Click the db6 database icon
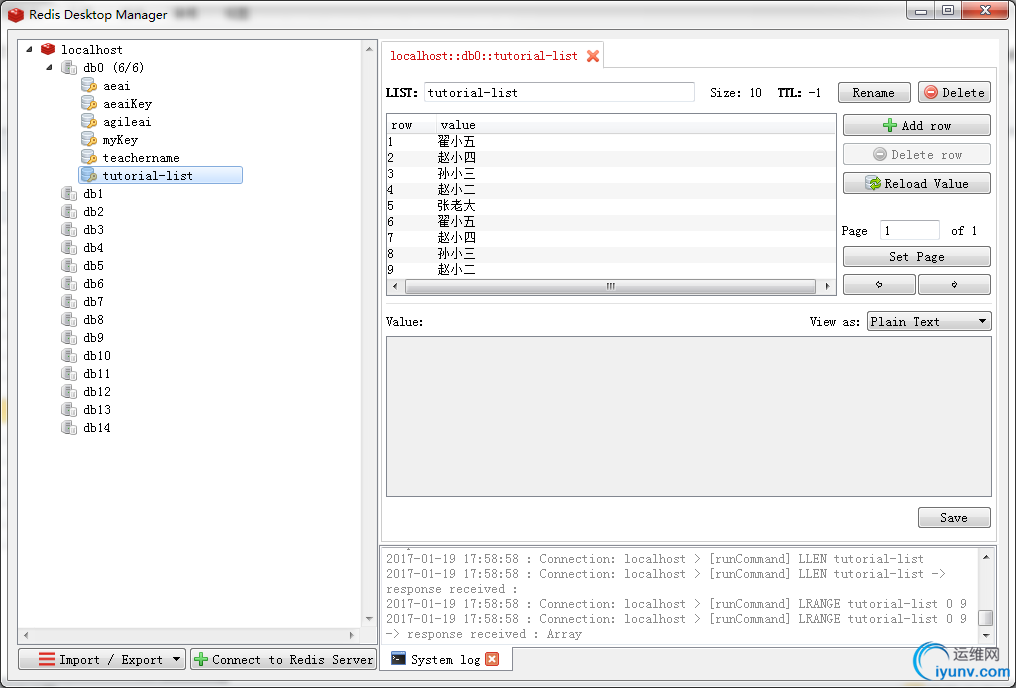 pyautogui.click(x=69, y=284)
